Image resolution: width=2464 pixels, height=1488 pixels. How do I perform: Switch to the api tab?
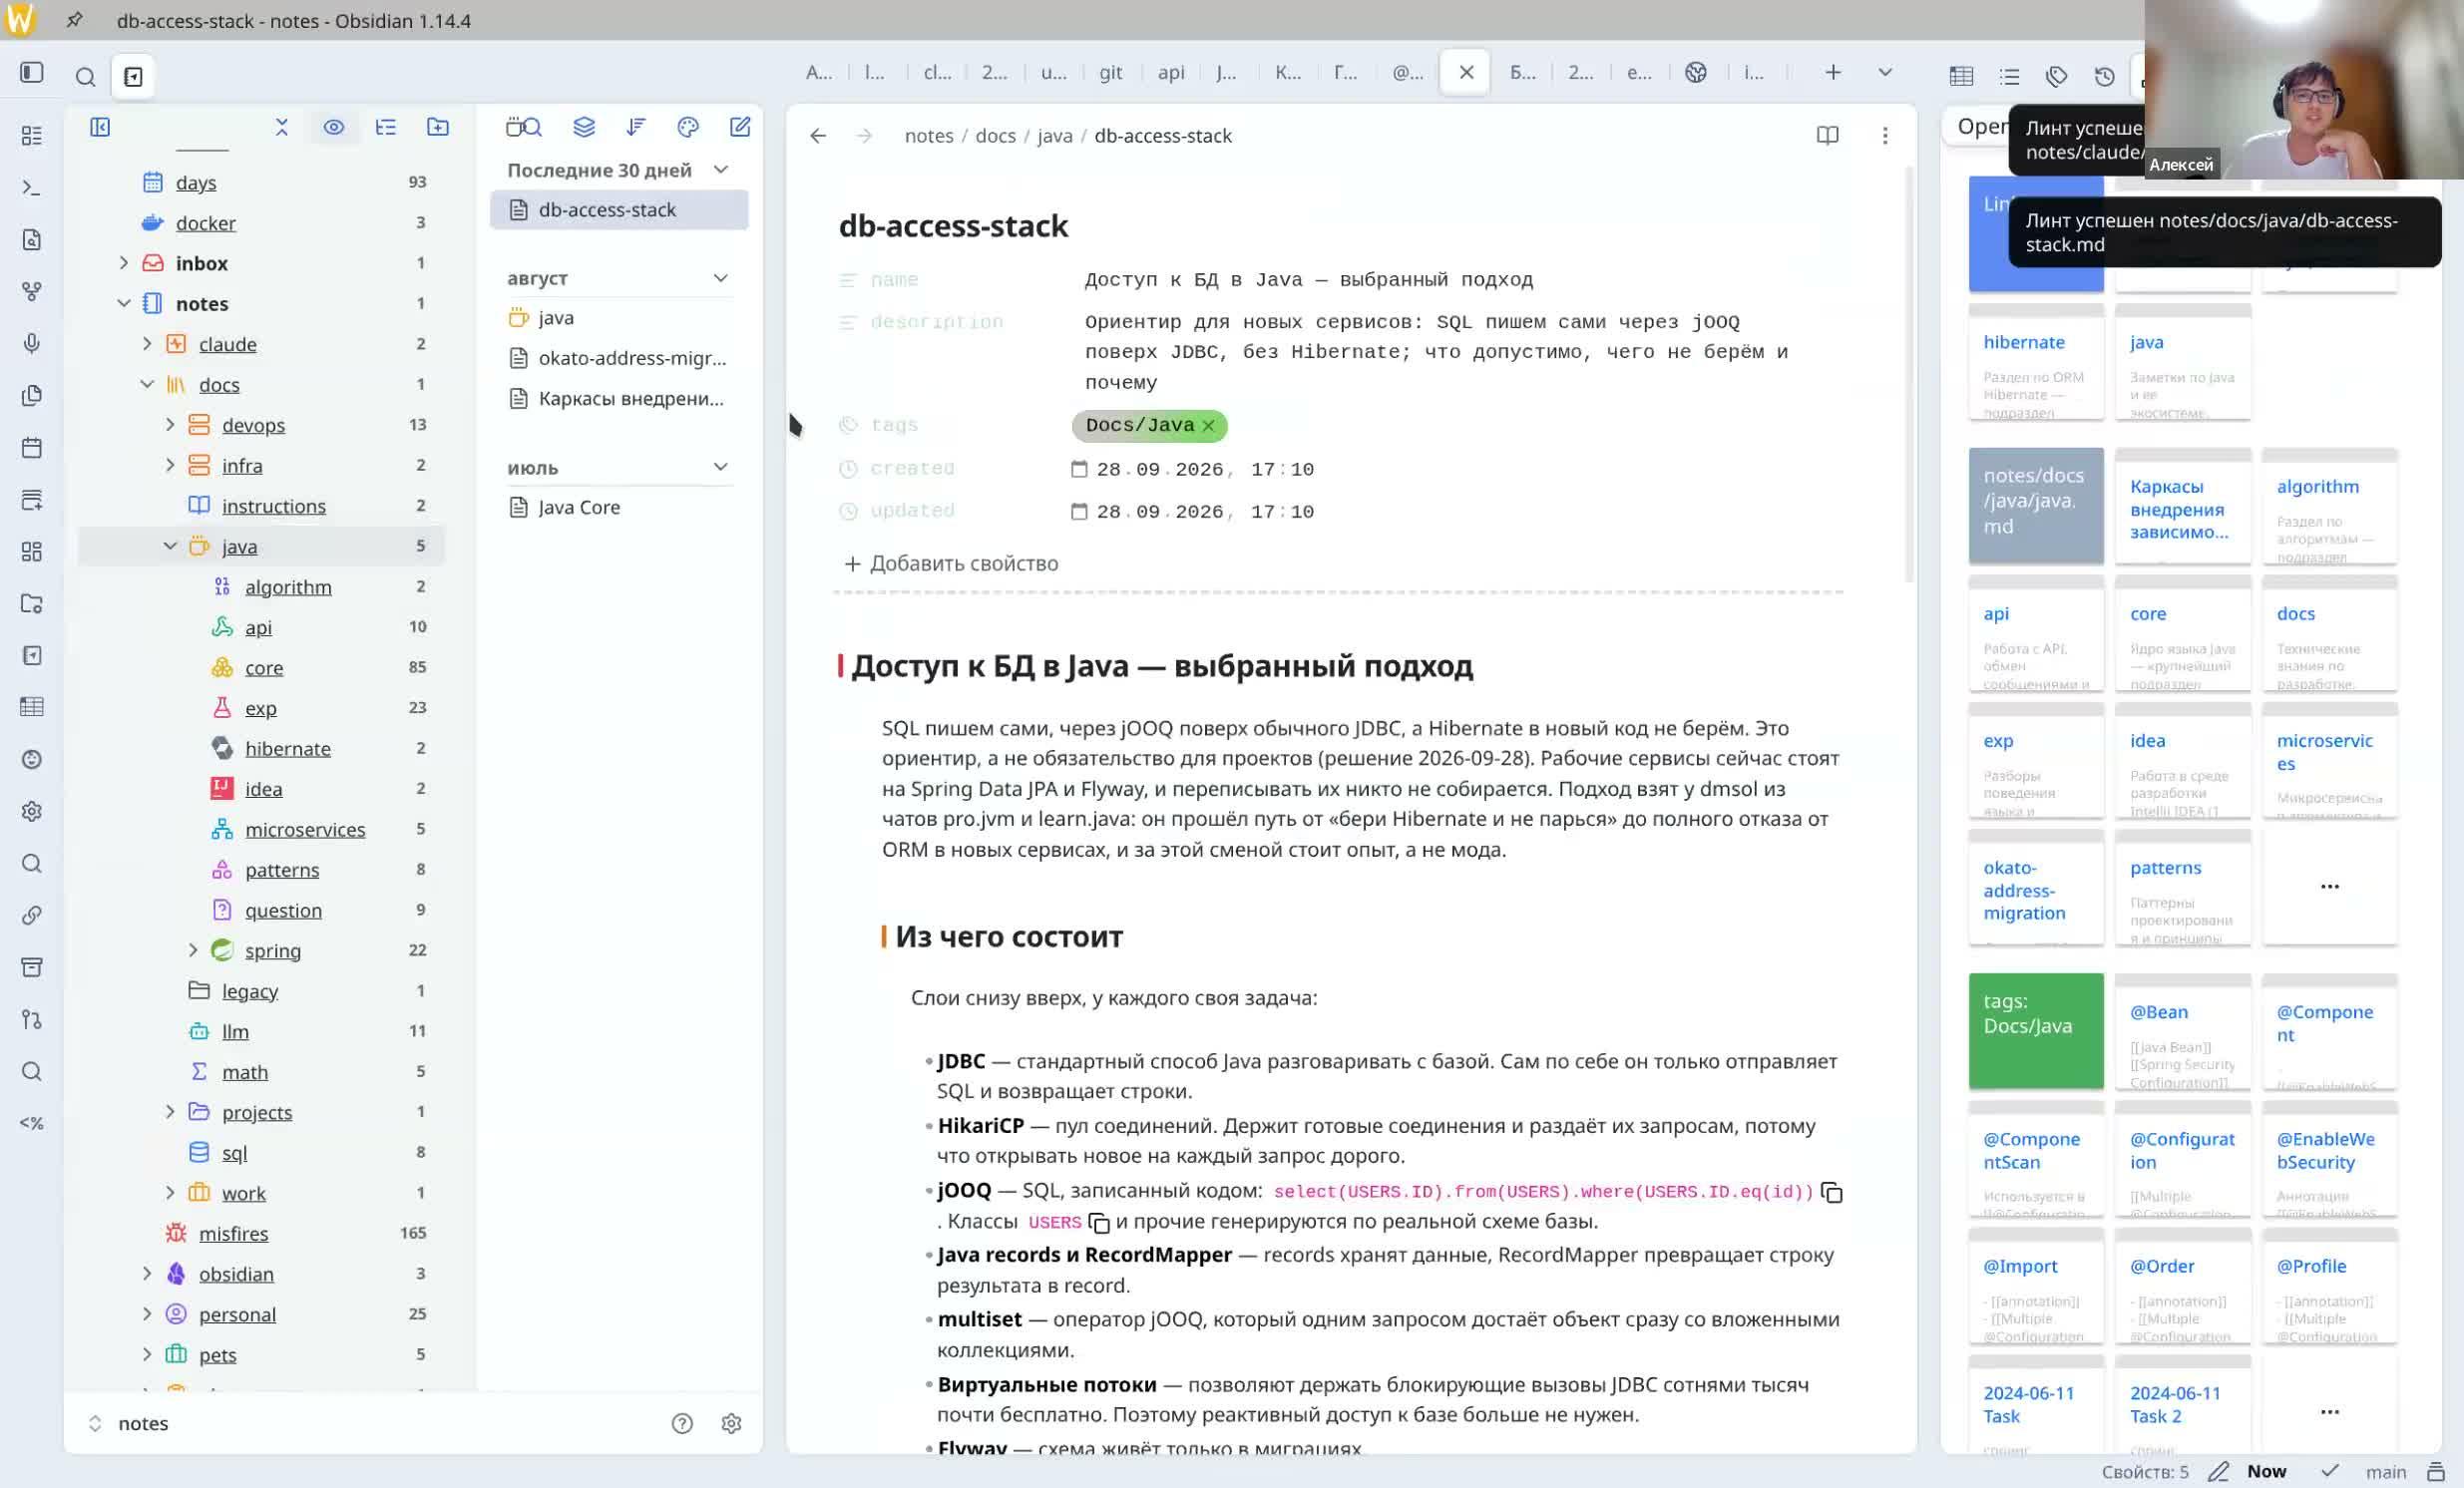(x=1171, y=72)
